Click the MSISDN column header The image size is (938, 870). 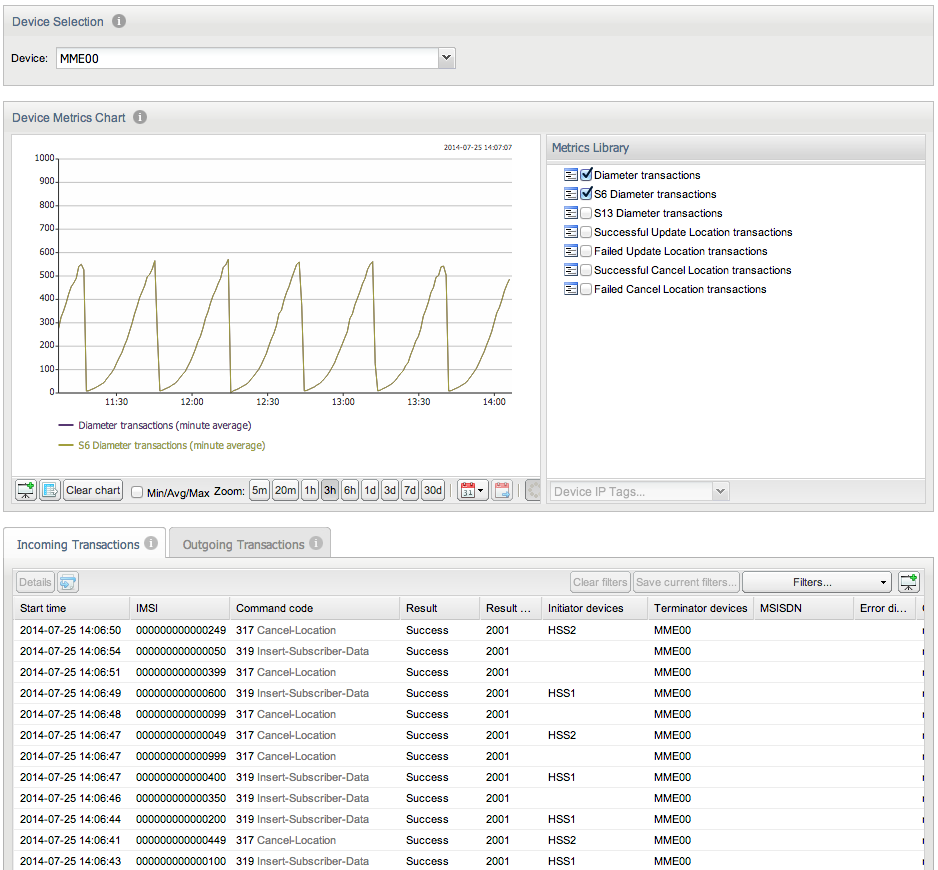coord(803,608)
